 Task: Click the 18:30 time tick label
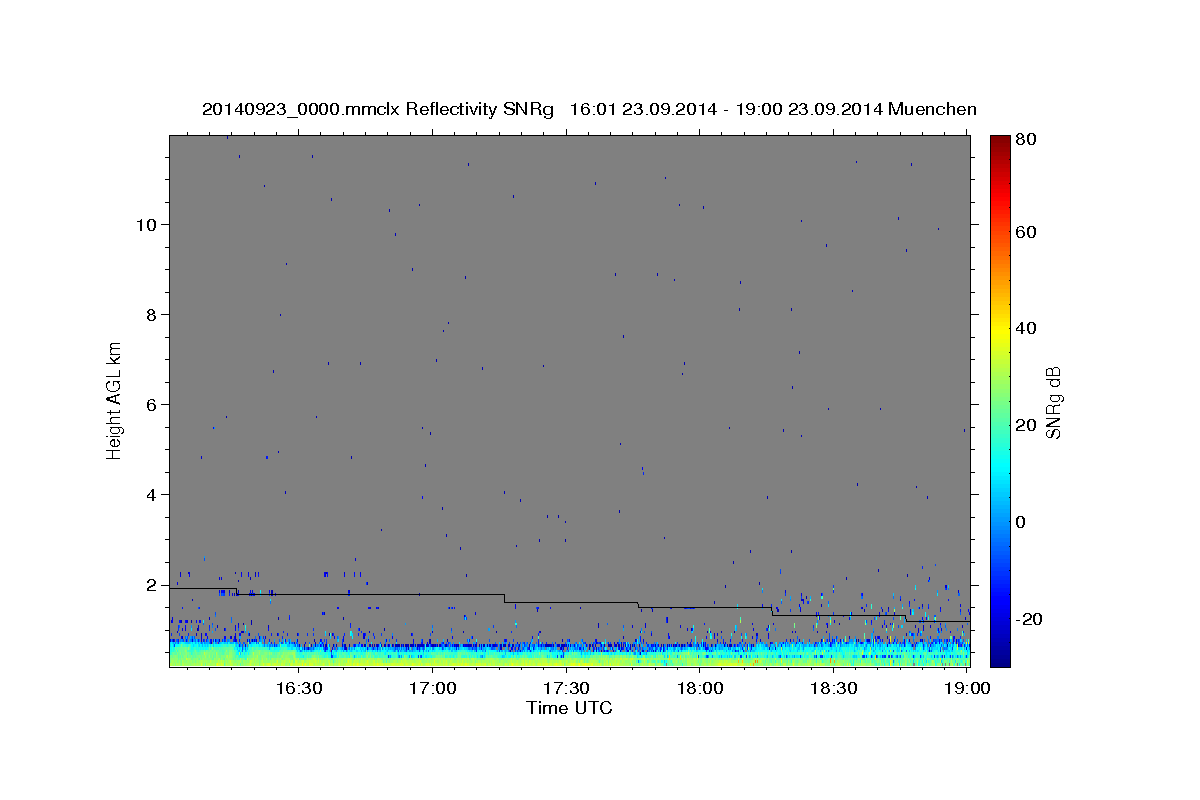click(834, 688)
